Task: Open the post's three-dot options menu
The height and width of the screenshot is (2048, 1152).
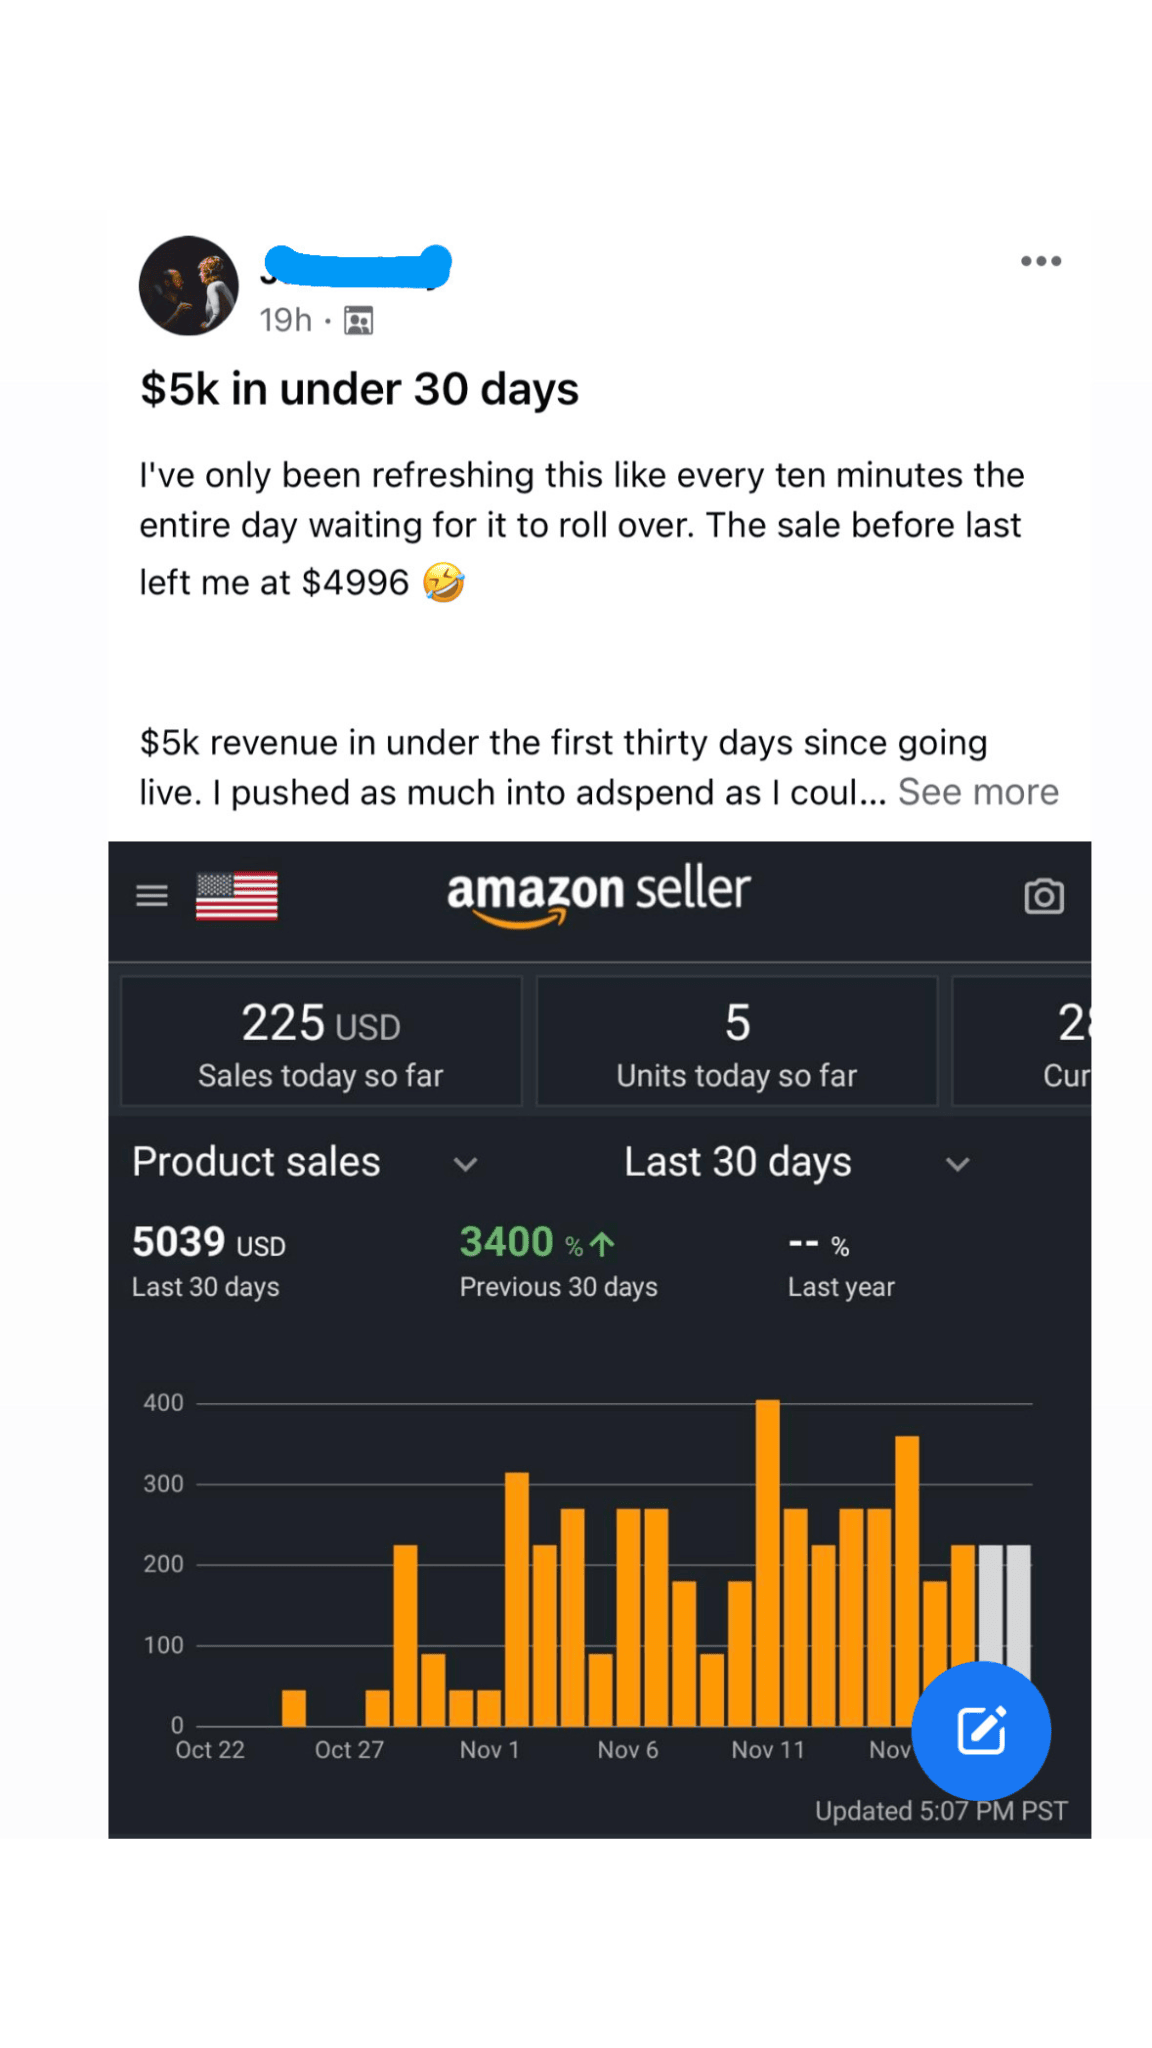Action: (x=1040, y=261)
